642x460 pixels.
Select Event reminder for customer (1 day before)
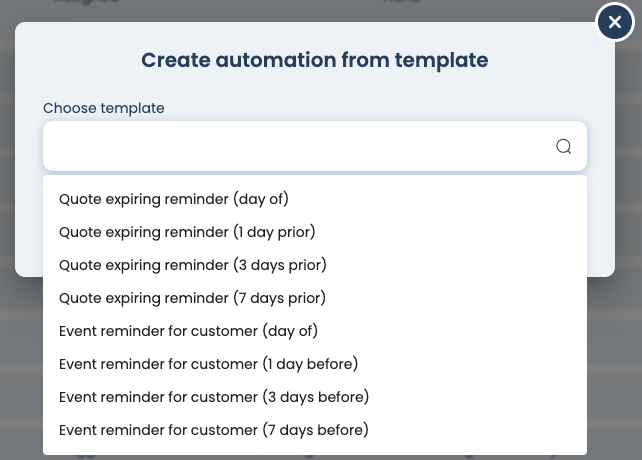(x=208, y=364)
